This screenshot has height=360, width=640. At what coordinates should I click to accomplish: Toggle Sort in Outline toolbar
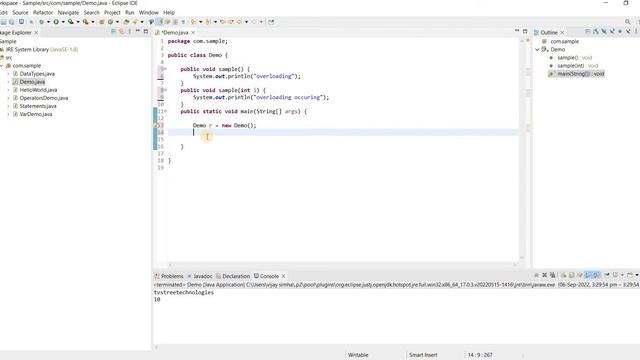coord(596,31)
